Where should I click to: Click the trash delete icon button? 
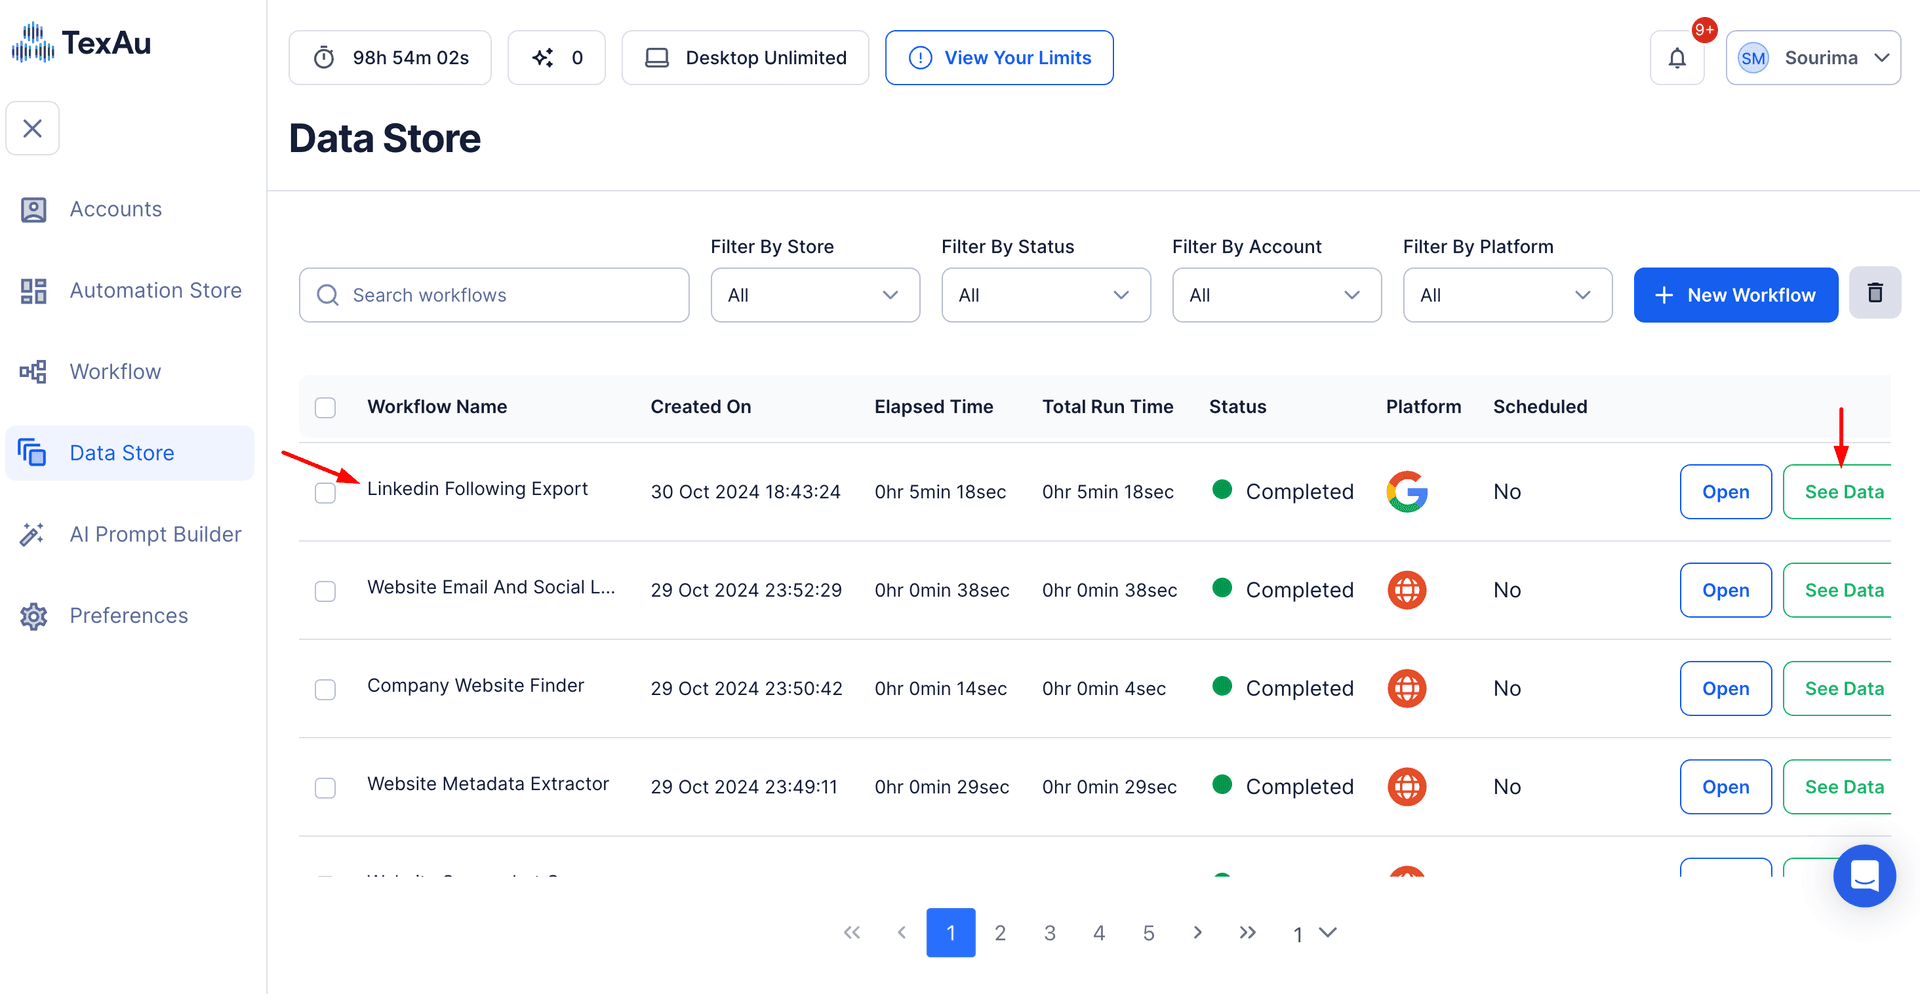point(1875,294)
